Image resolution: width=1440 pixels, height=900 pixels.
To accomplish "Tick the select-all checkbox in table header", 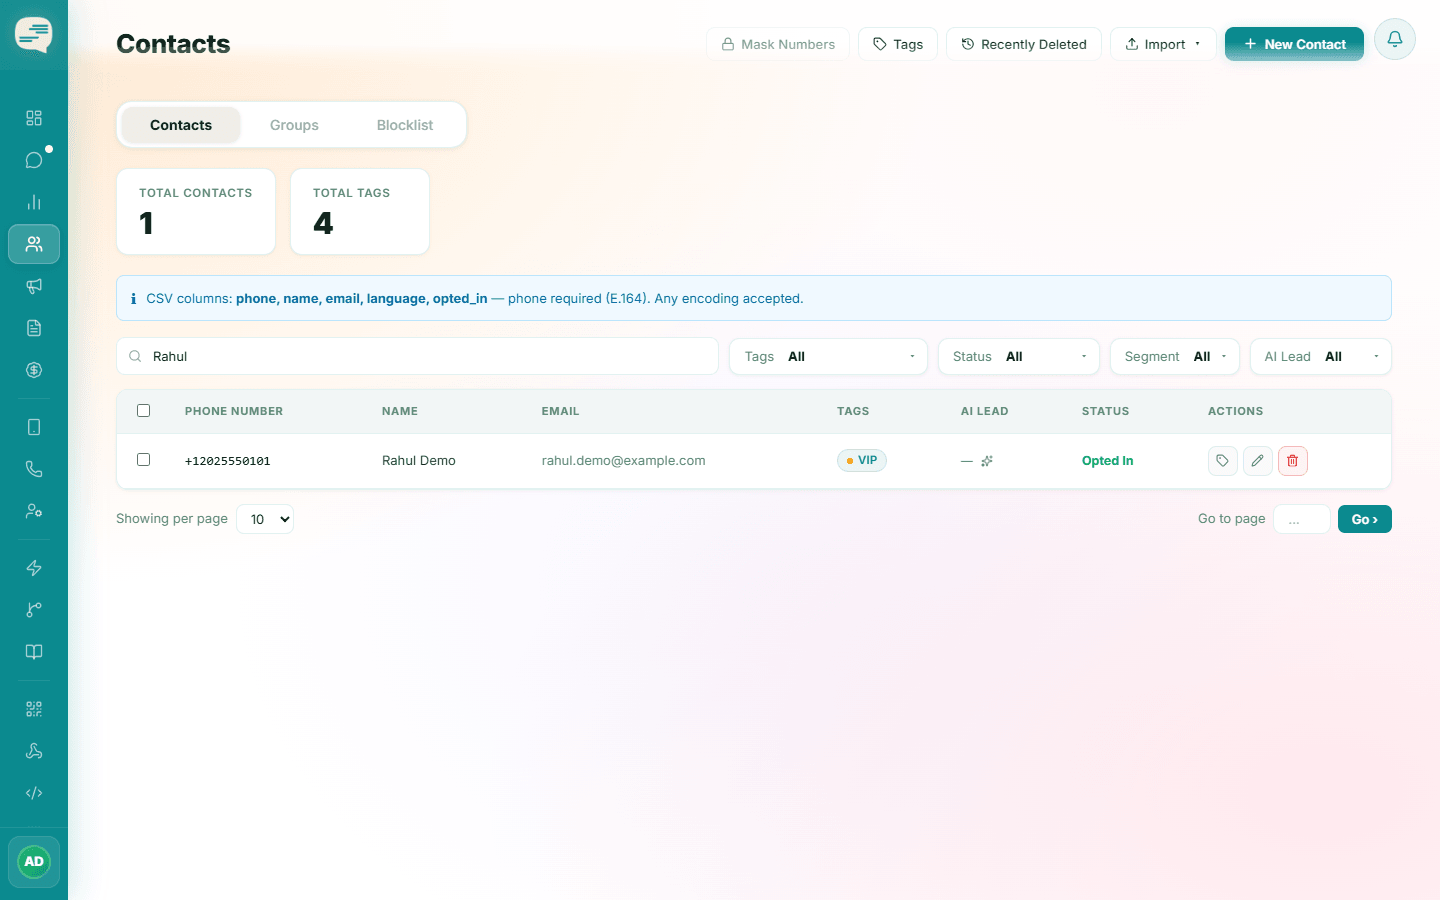I will [x=144, y=411].
